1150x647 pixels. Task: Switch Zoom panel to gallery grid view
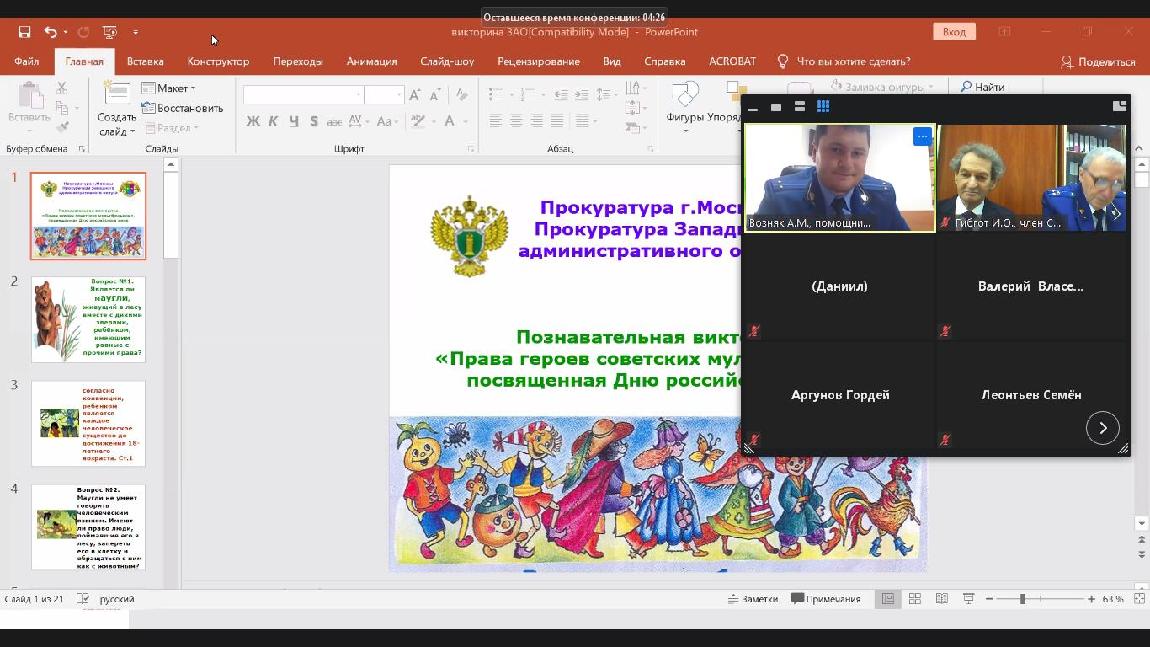[x=823, y=106]
